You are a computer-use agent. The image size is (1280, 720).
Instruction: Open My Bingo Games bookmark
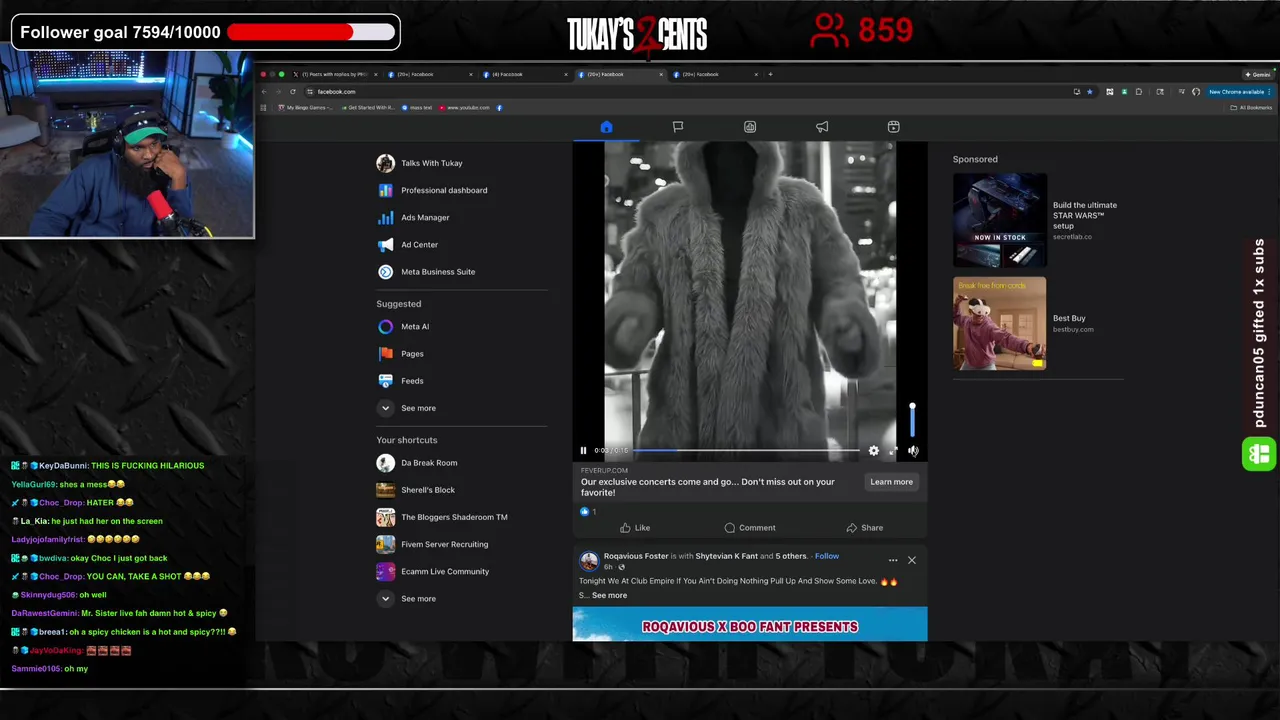304,107
